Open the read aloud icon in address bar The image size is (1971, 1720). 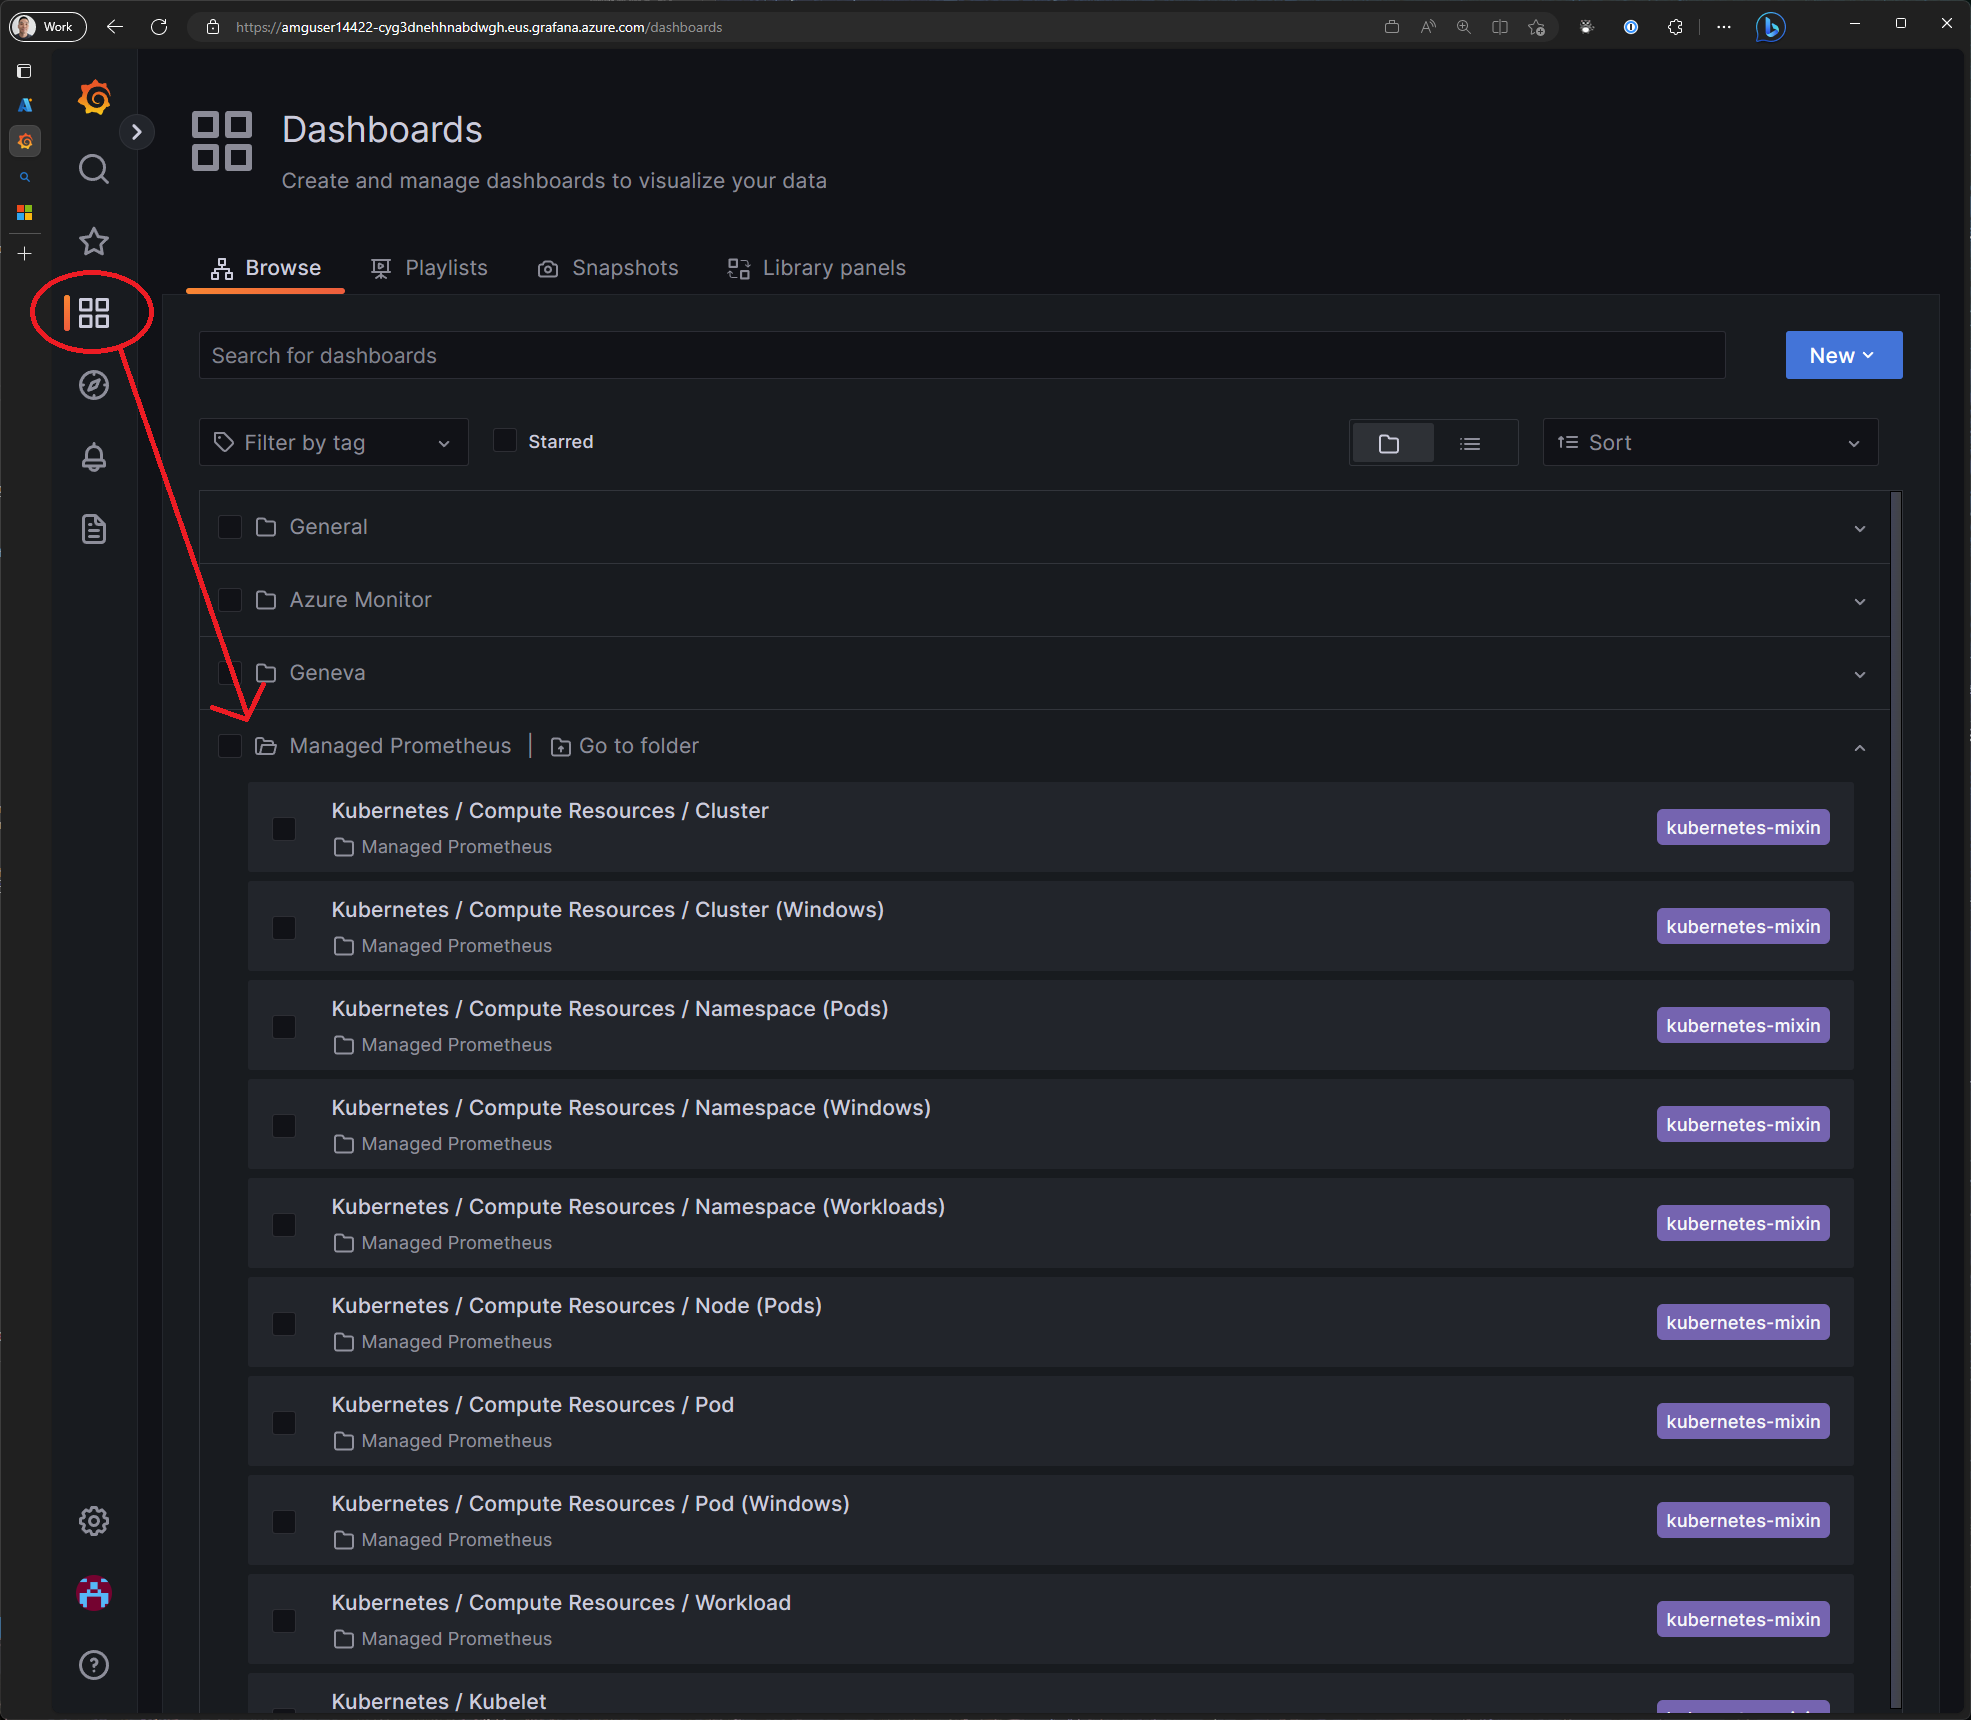click(x=1428, y=27)
